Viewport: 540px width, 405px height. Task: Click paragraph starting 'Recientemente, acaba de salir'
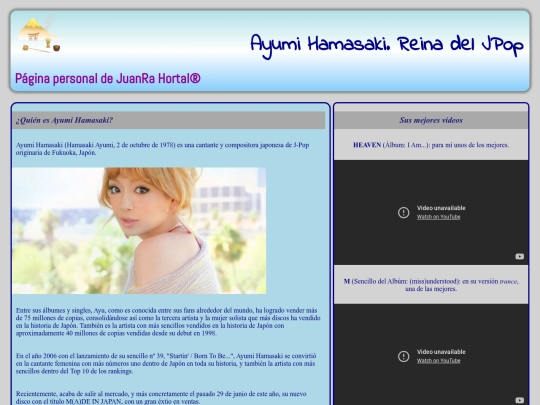click(x=161, y=397)
